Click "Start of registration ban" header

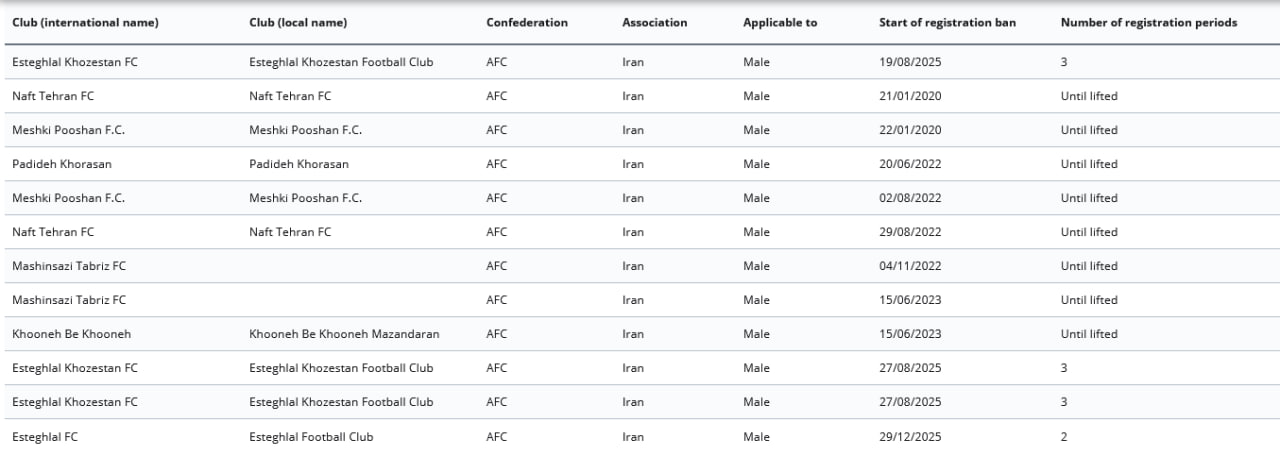tap(947, 23)
